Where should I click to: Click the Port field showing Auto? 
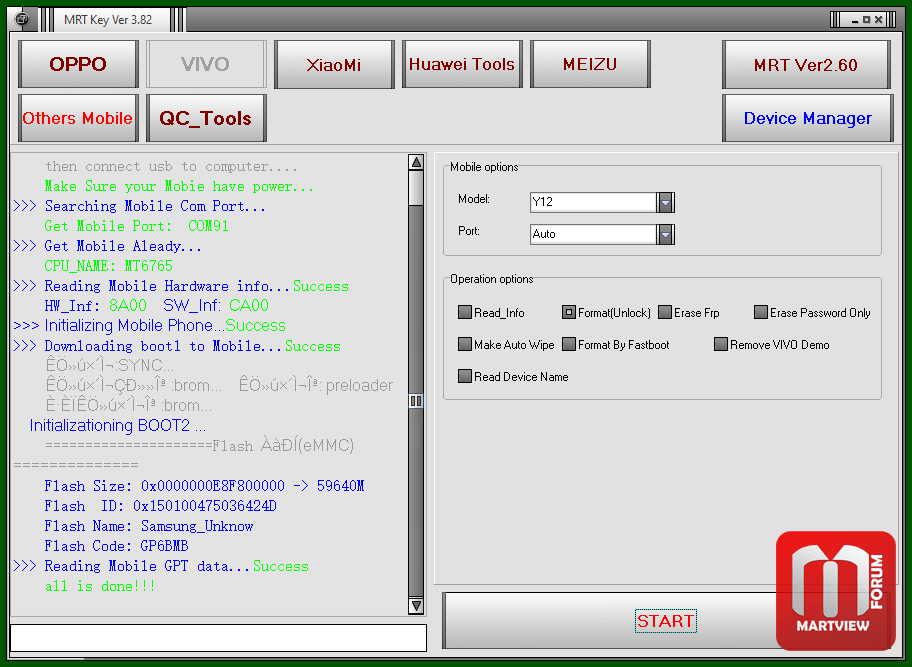pos(593,234)
